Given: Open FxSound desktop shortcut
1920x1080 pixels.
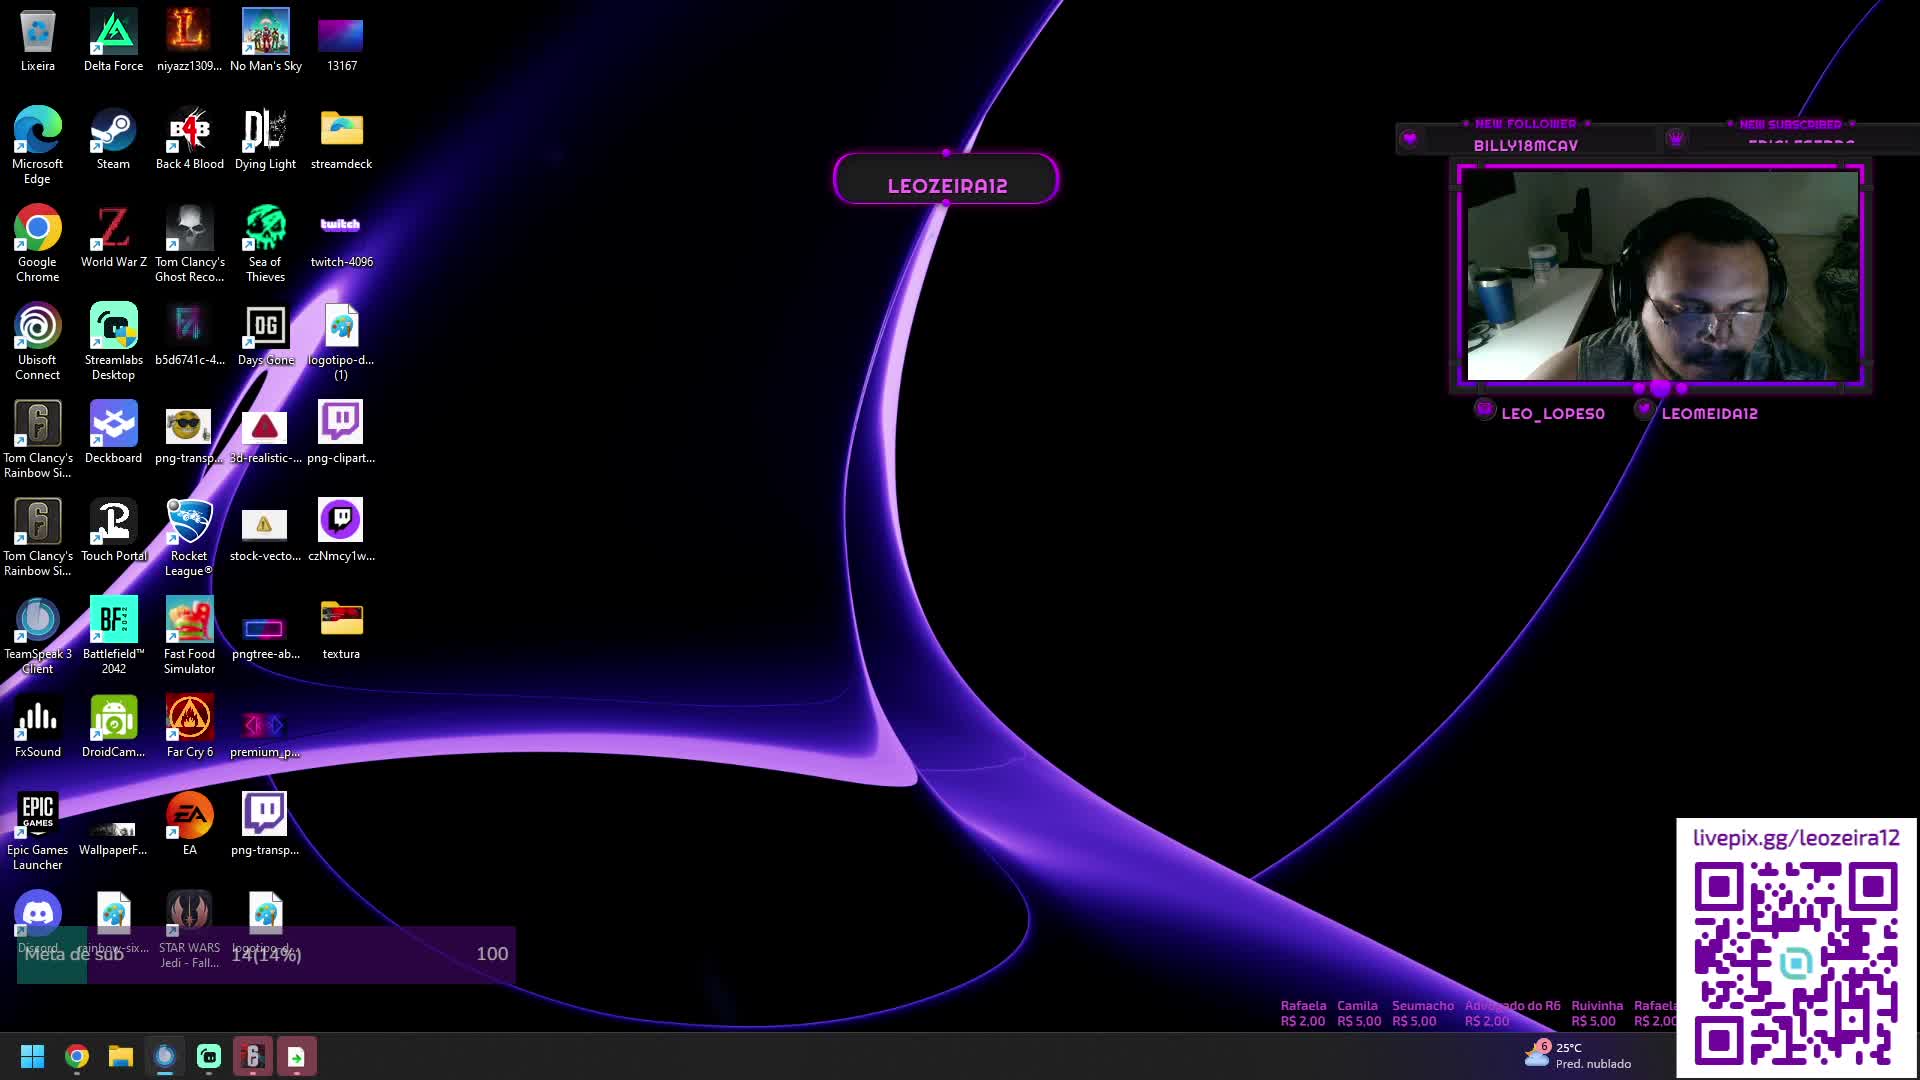Looking at the screenshot, I should click(37, 727).
